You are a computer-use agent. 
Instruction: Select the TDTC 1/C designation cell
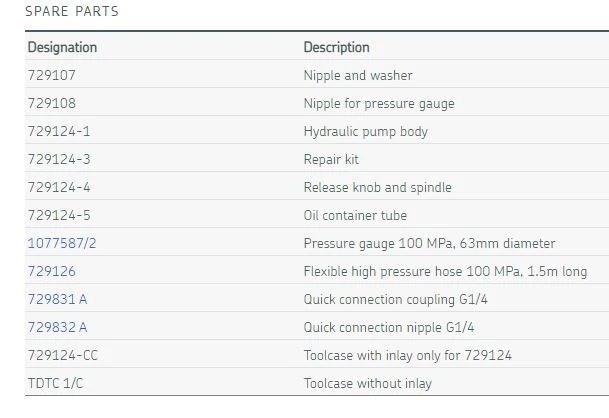(57, 383)
